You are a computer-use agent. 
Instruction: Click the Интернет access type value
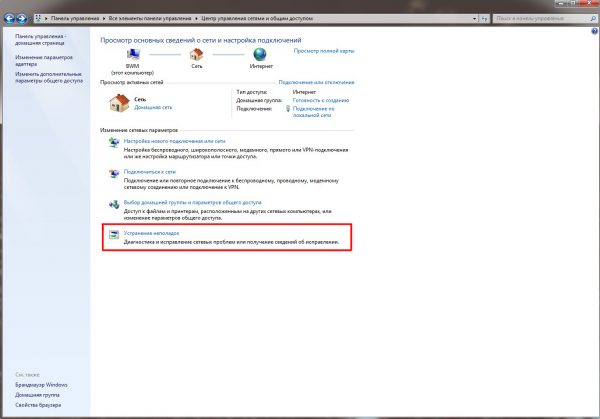tap(304, 92)
